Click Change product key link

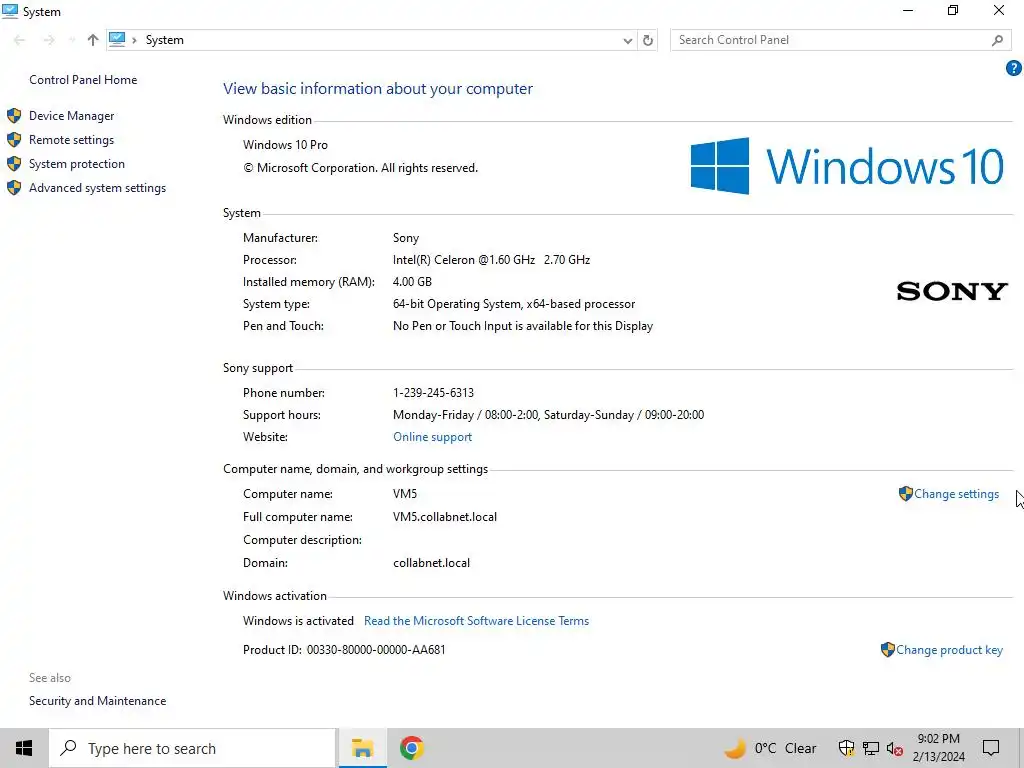[949, 650]
